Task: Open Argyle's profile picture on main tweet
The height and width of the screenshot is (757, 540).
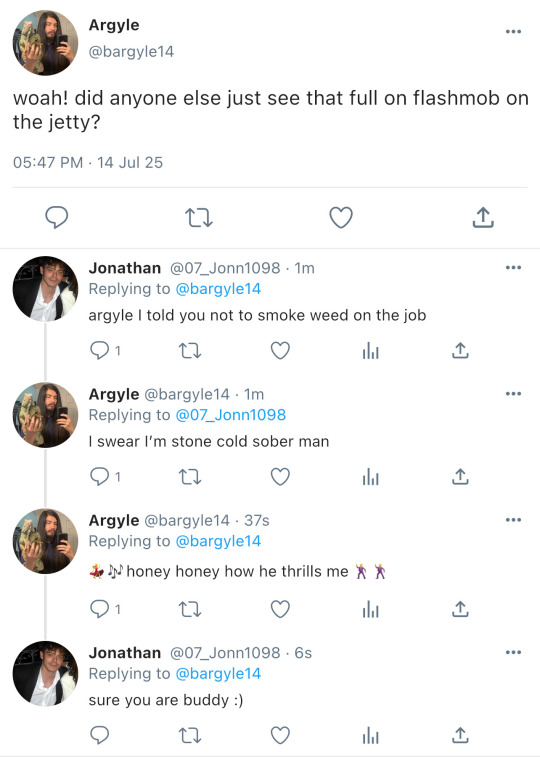Action: (45, 43)
